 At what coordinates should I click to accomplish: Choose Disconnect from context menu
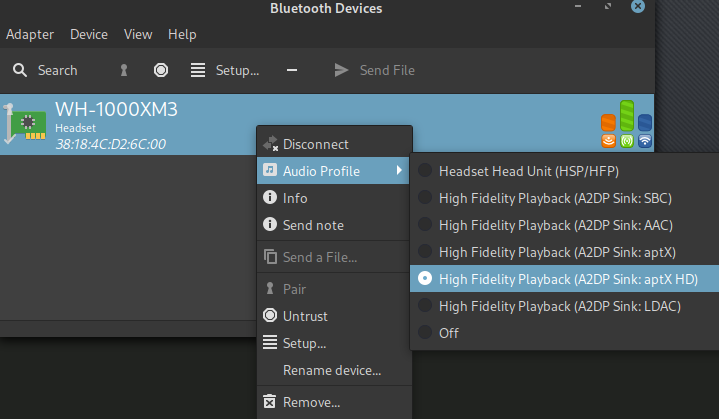333,144
